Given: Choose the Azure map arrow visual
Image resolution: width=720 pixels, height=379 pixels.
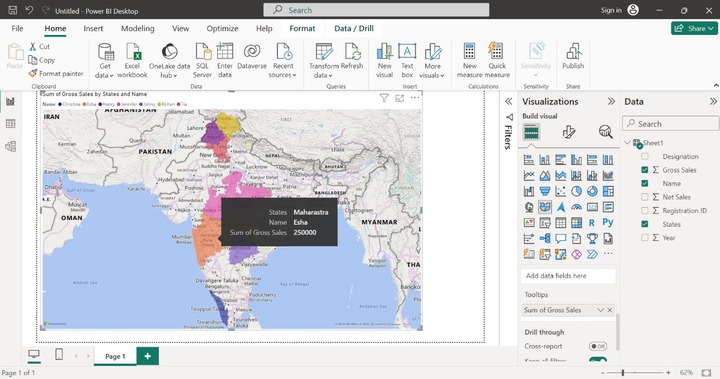Looking at the screenshot, I should click(561, 207).
